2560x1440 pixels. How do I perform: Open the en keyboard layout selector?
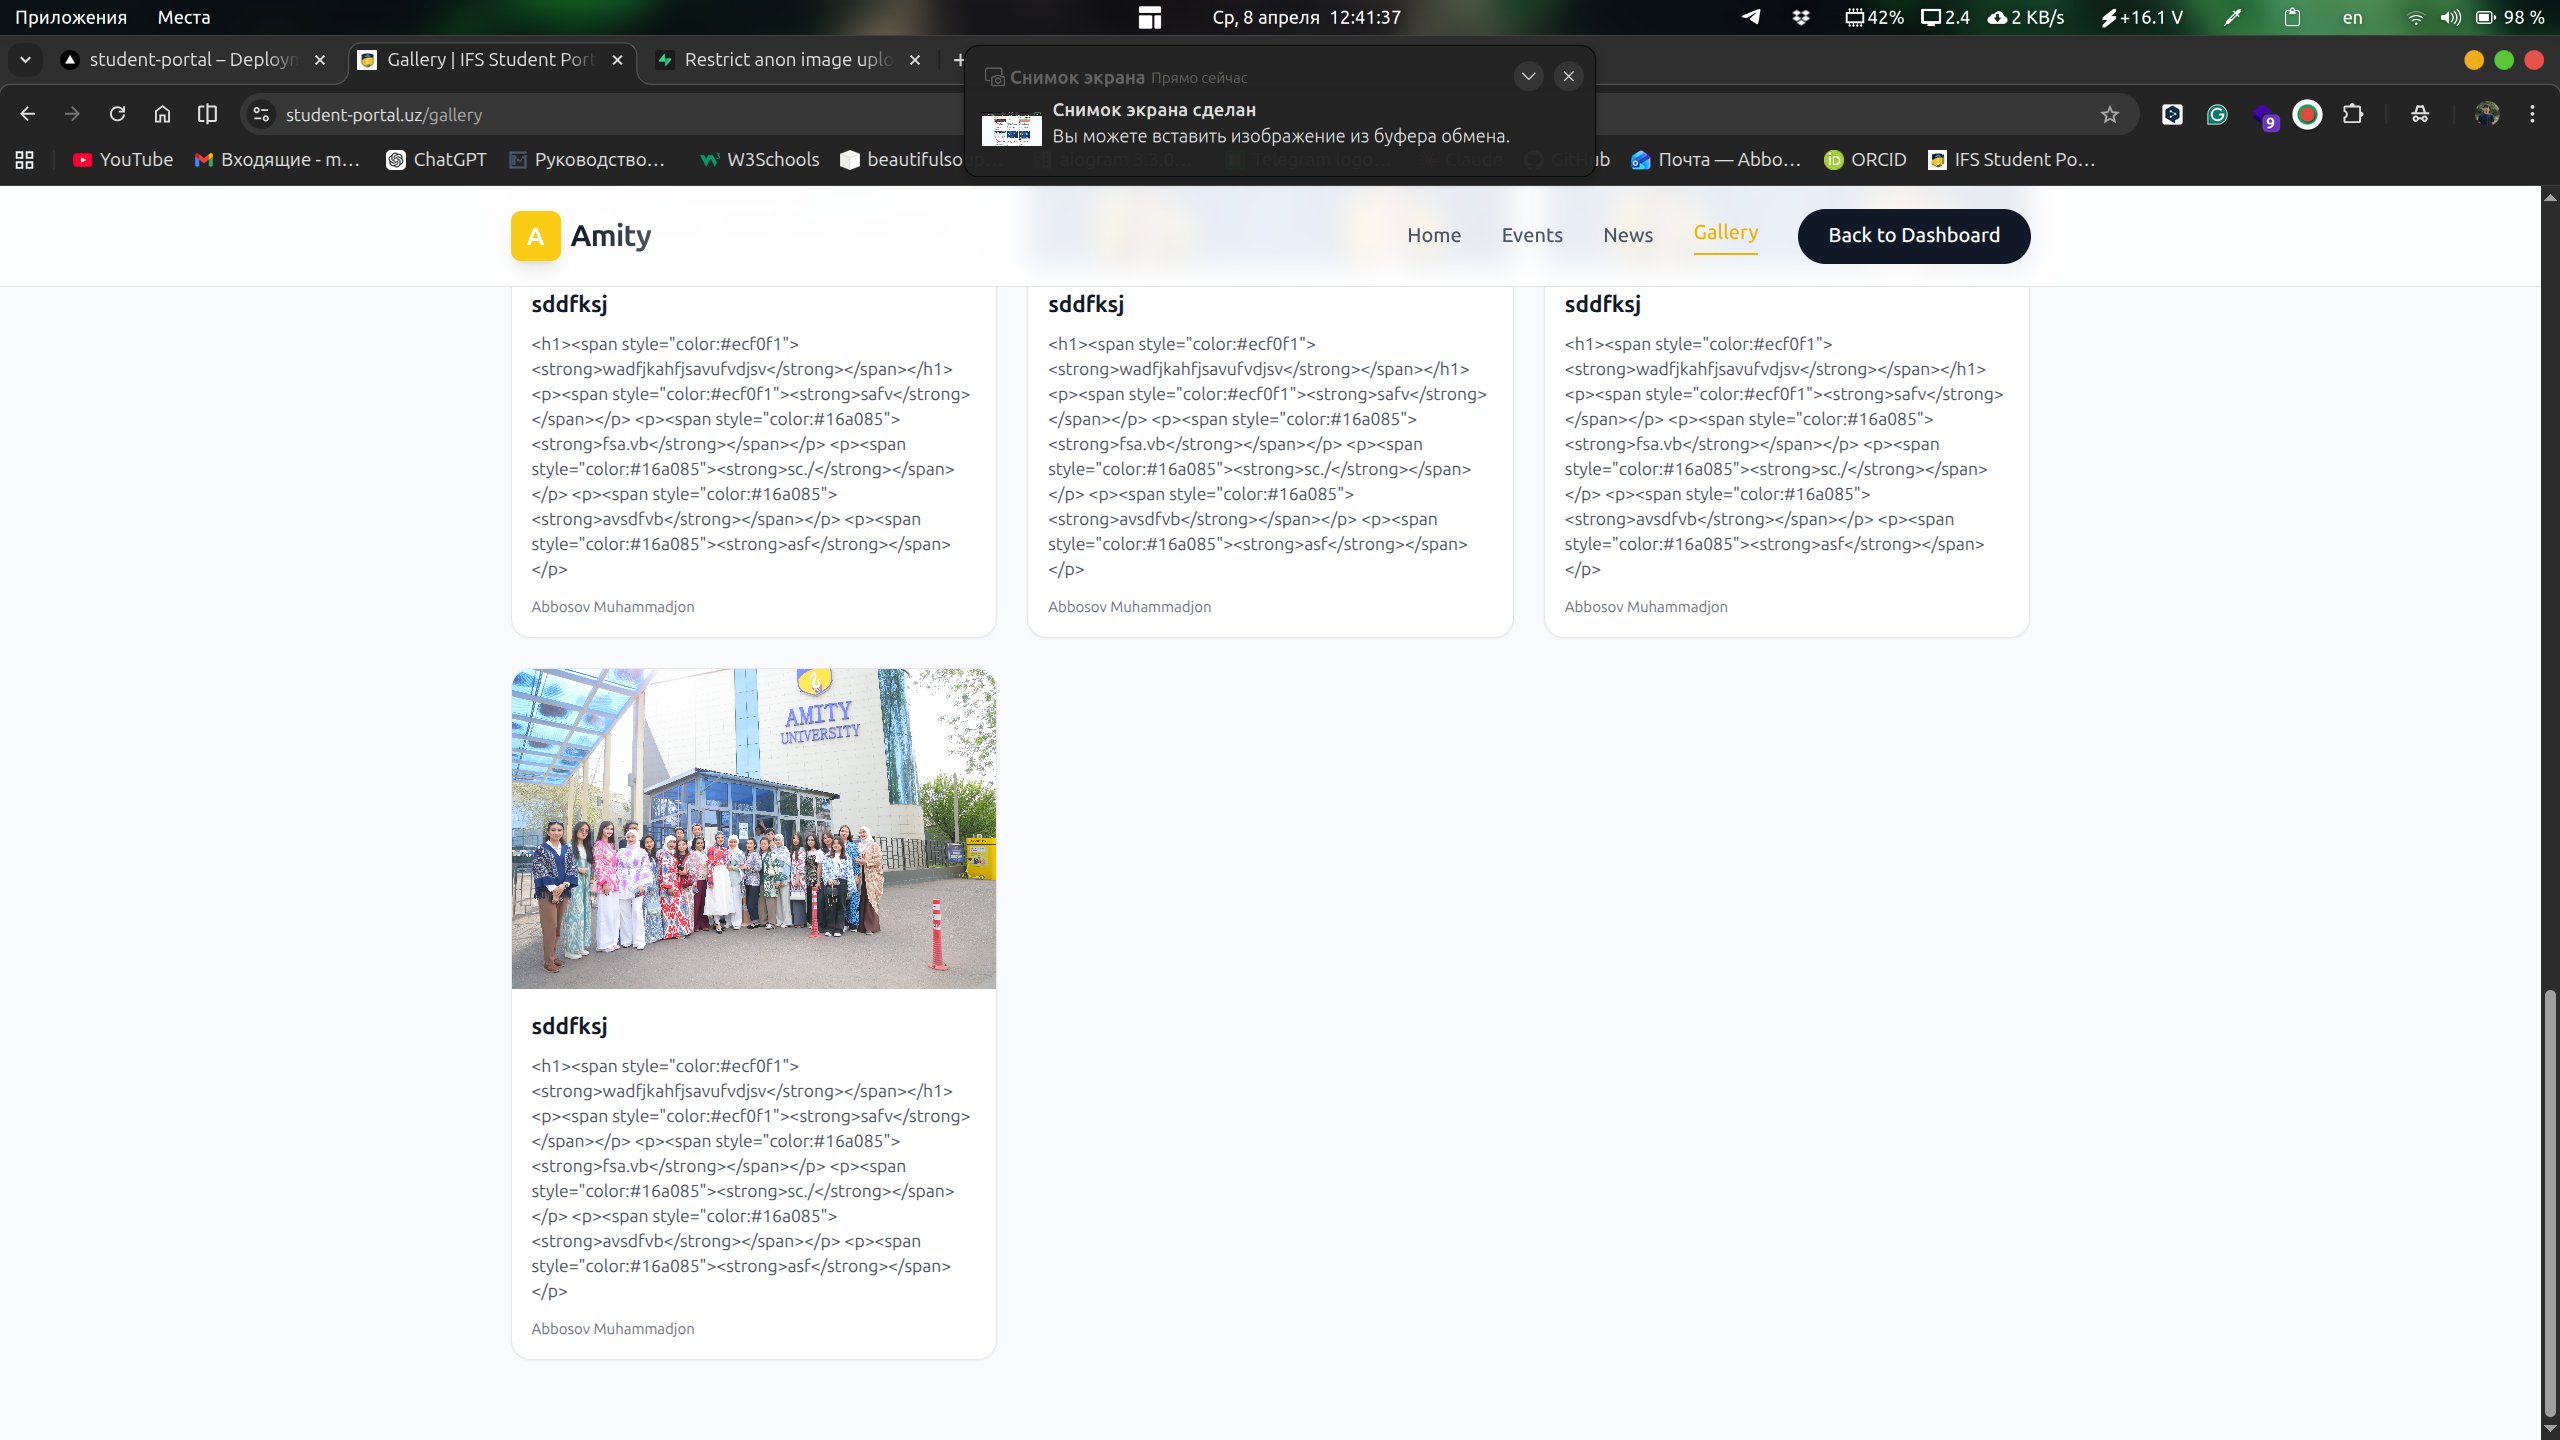point(2352,18)
